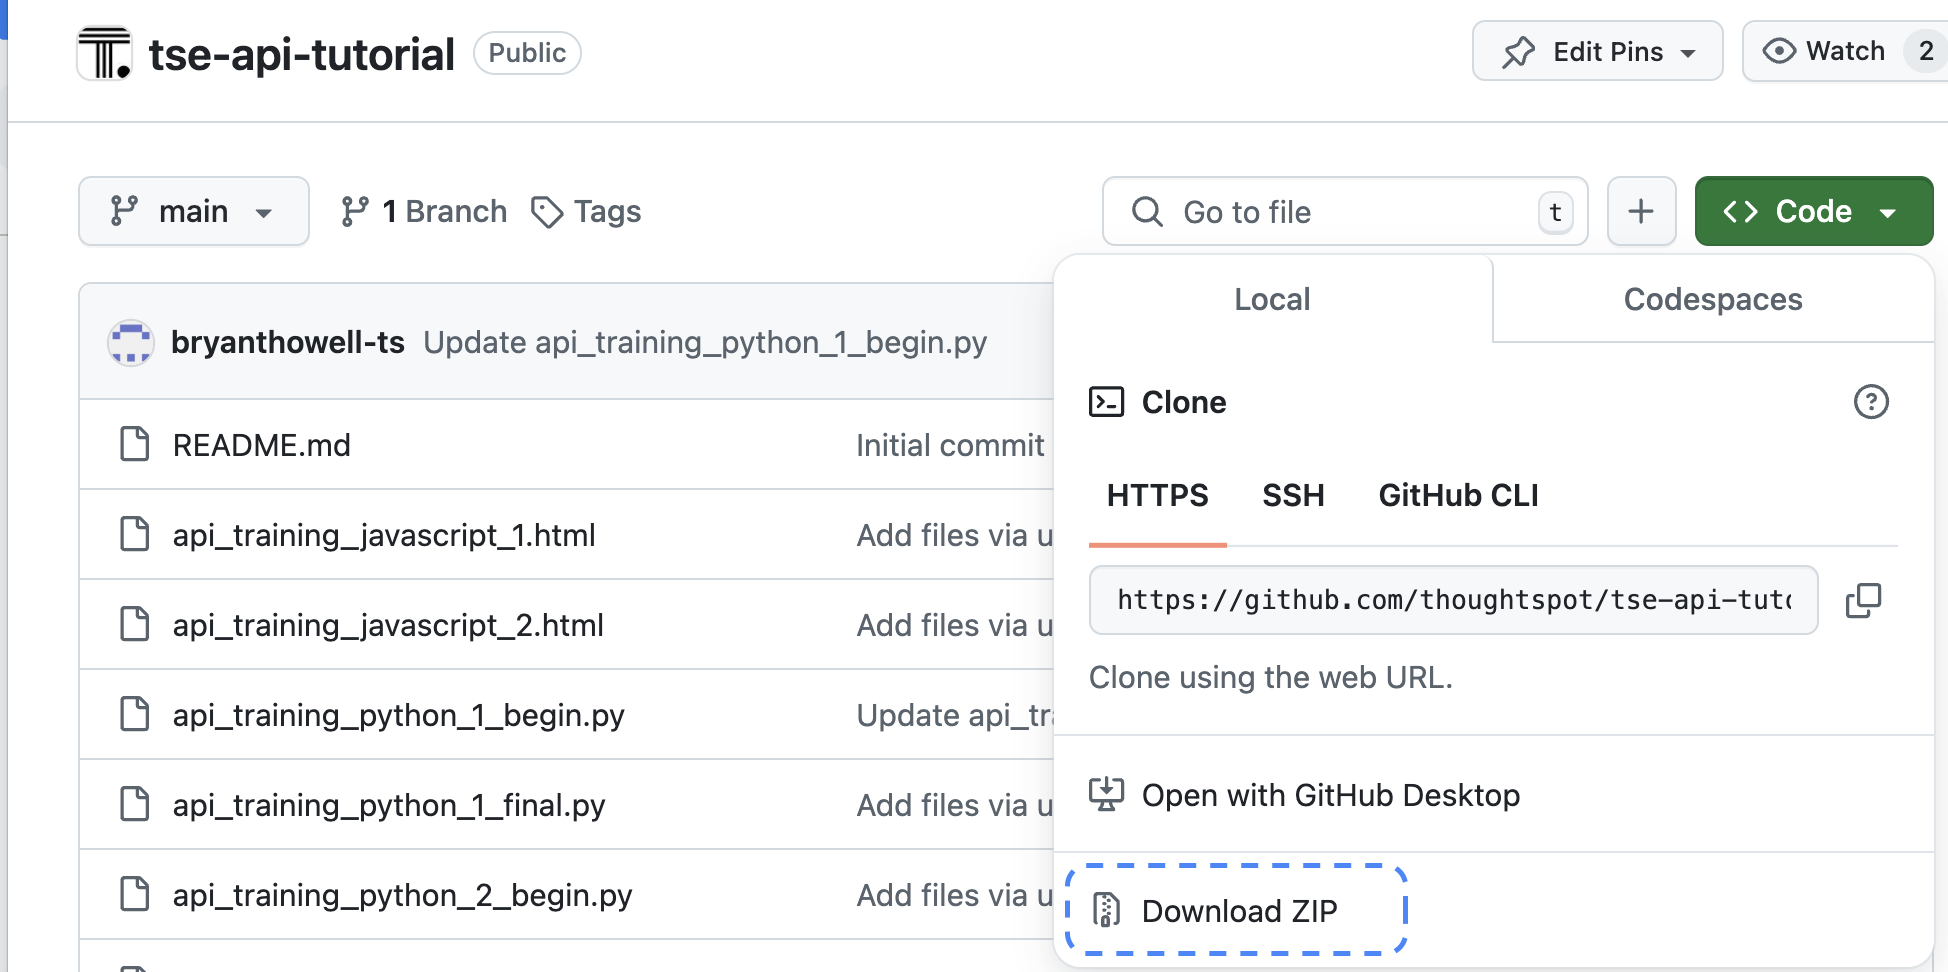Click the tse-api-tutorial repository logo
Image resolution: width=1948 pixels, height=972 pixels.
(103, 52)
